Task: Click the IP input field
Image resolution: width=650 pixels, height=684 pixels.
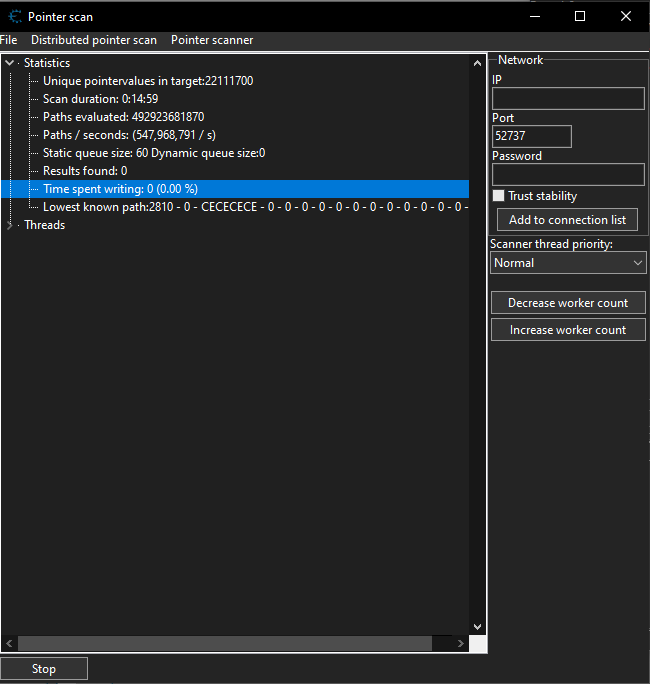Action: [x=568, y=98]
